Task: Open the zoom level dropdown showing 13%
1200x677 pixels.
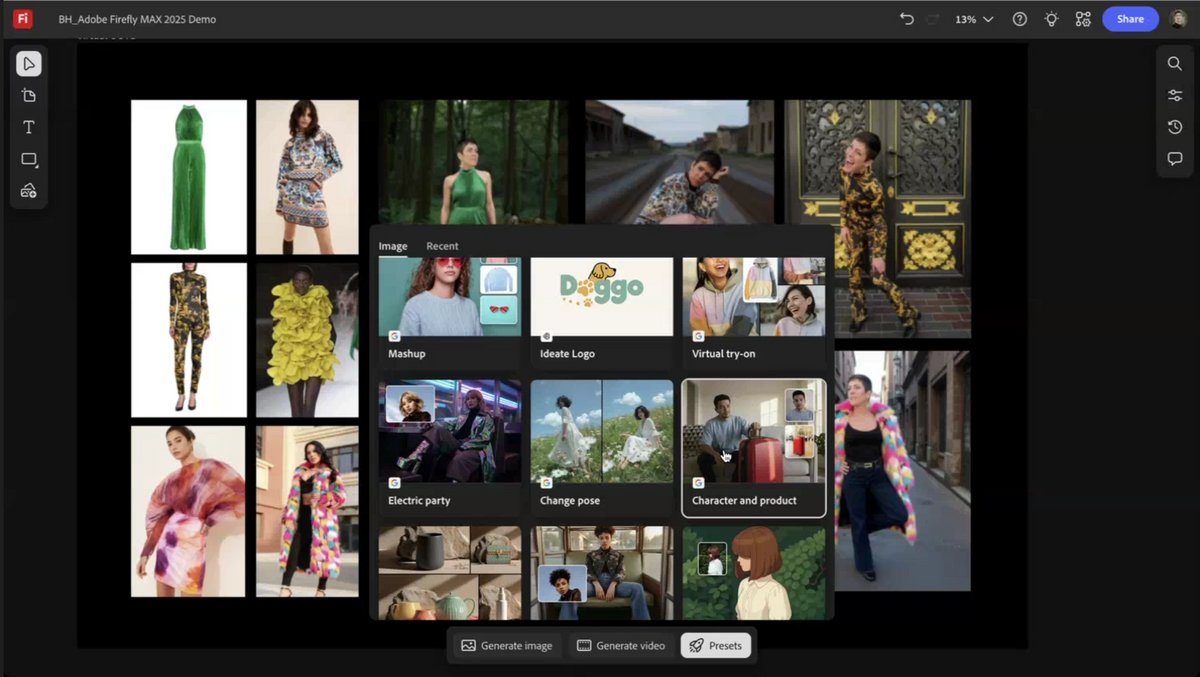Action: pos(972,18)
